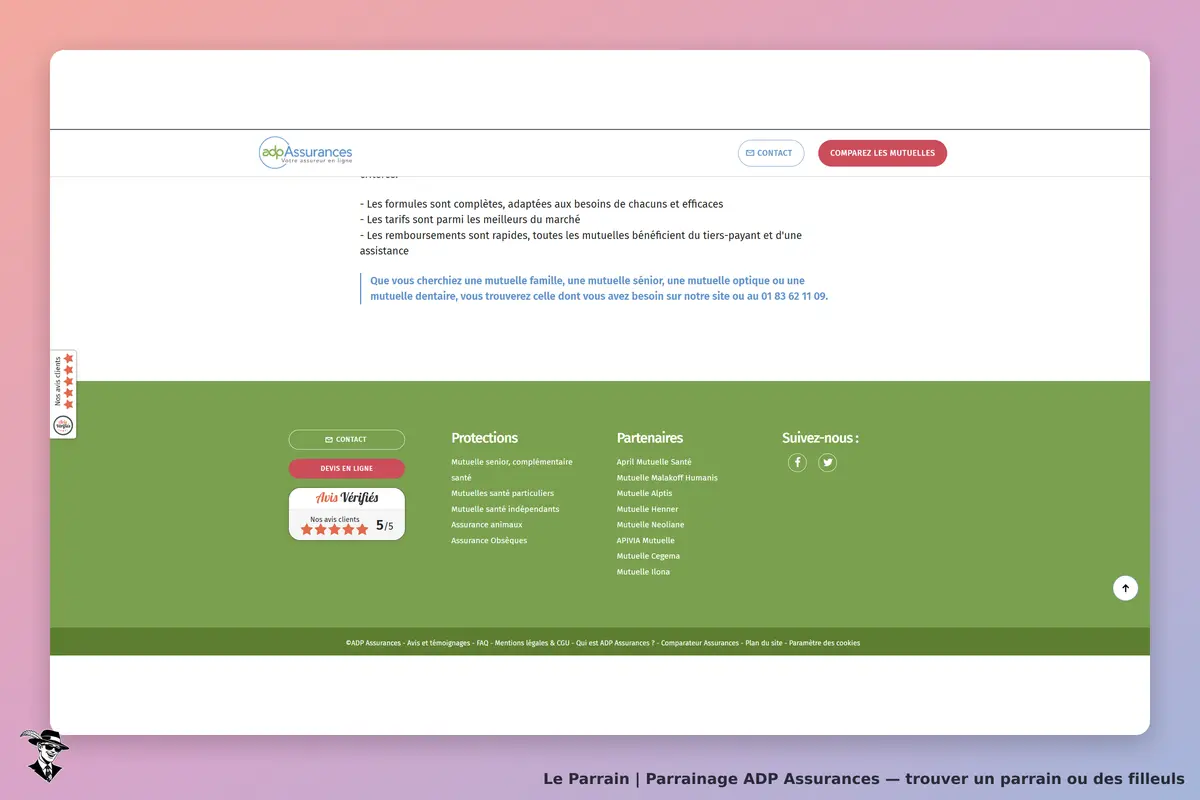Open the Twitter icon under Suivez-nous
Screen dimensions: 1200x800
point(827,462)
